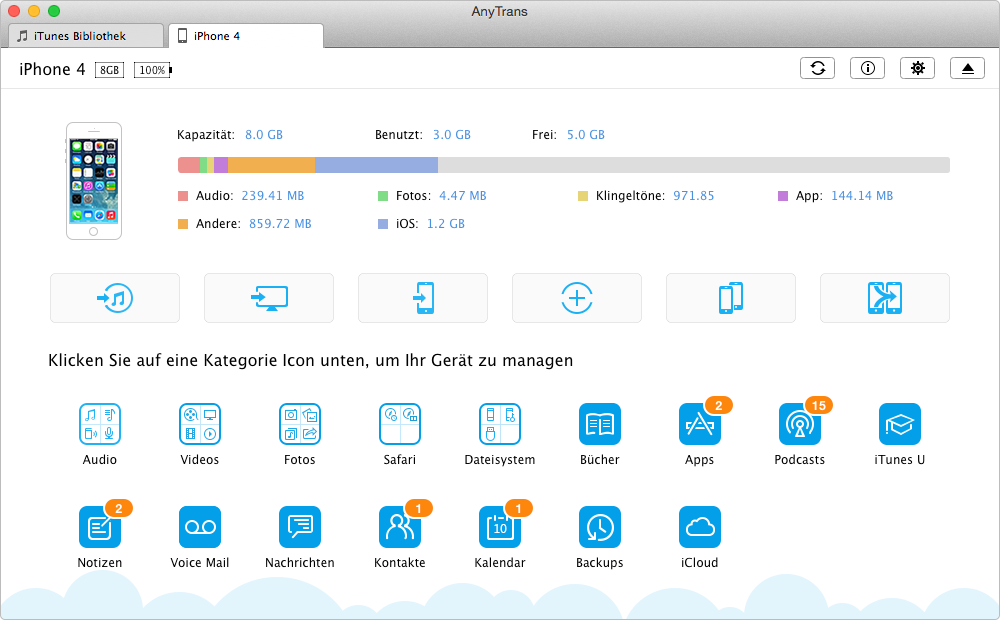Click the Fotos size value 4.47 MB
Viewport: 1000px width, 620px height.
pos(462,196)
